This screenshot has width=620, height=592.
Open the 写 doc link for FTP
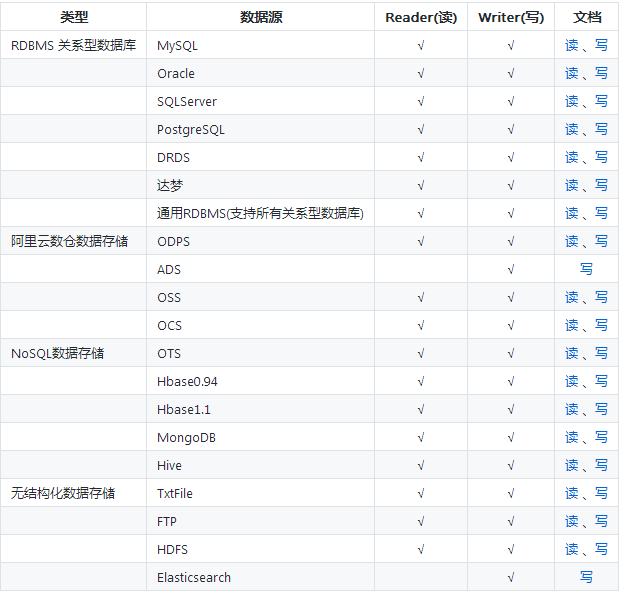pyautogui.click(x=601, y=521)
